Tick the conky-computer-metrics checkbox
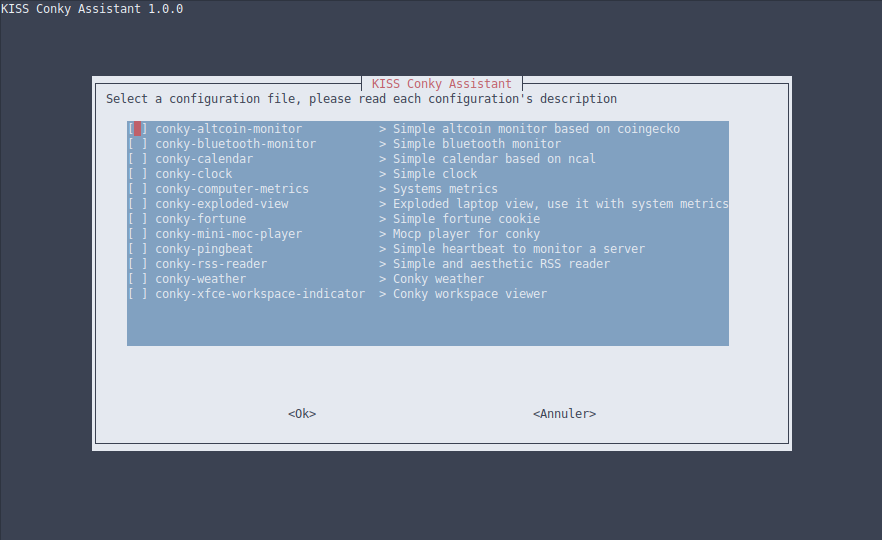Image resolution: width=882 pixels, height=540 pixels. [137, 189]
